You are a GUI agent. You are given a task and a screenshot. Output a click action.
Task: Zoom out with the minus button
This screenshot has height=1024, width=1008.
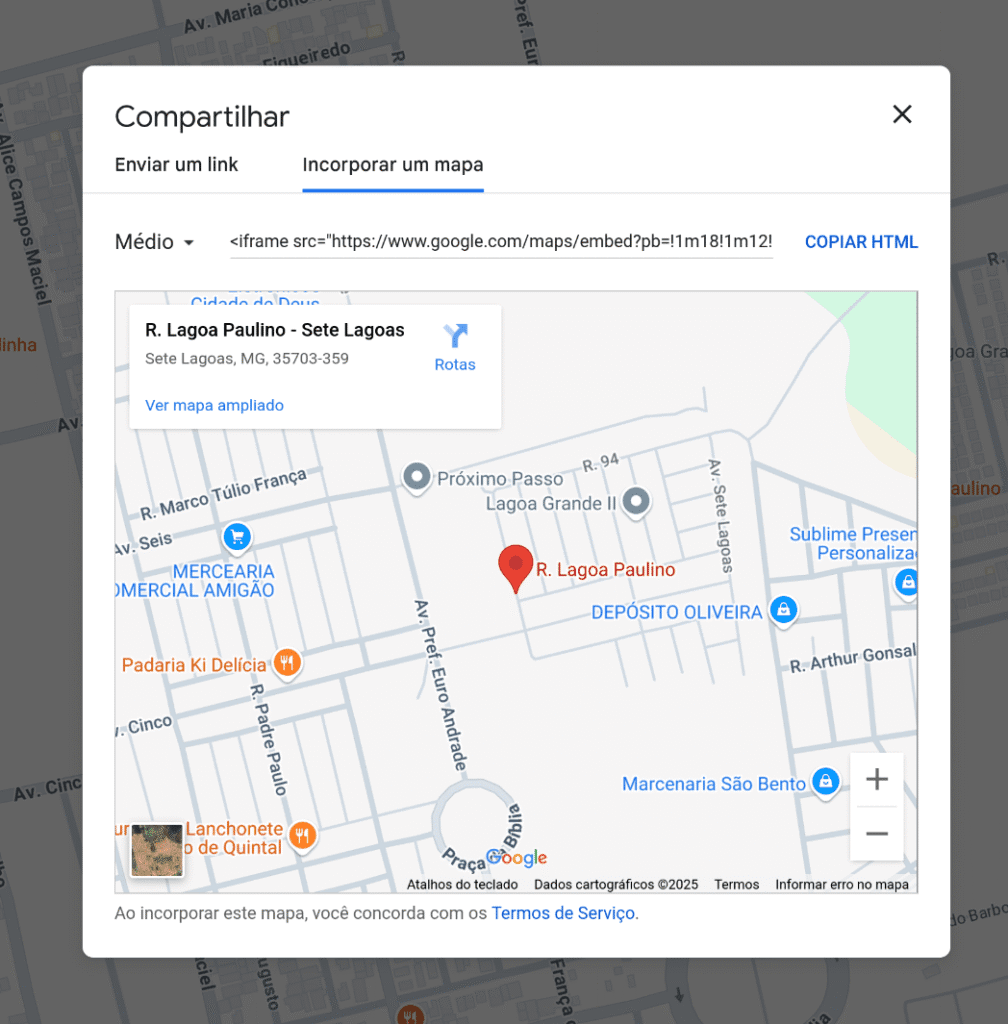[877, 834]
